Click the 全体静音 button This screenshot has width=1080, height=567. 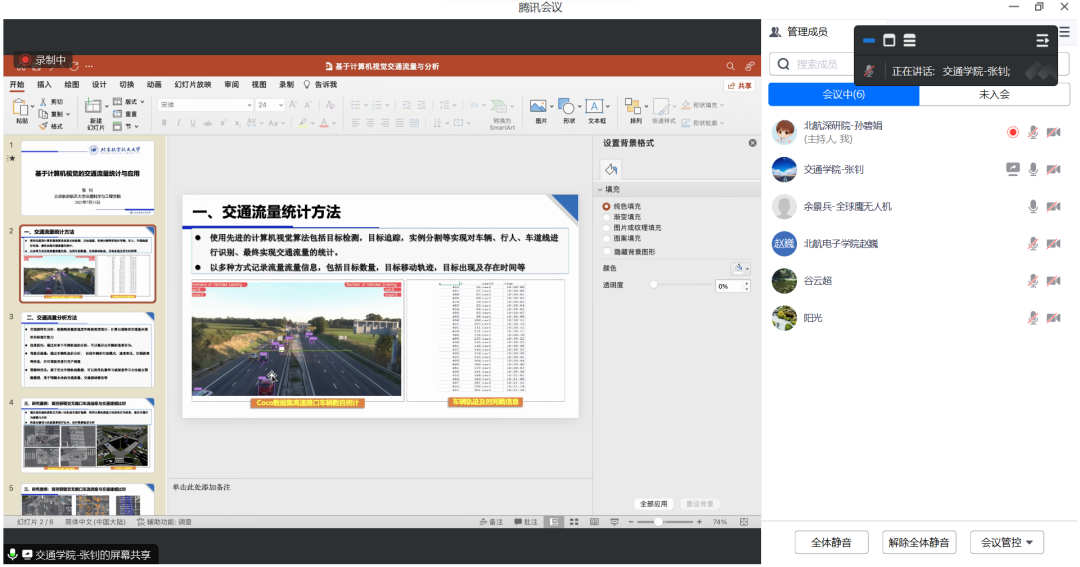click(x=831, y=543)
